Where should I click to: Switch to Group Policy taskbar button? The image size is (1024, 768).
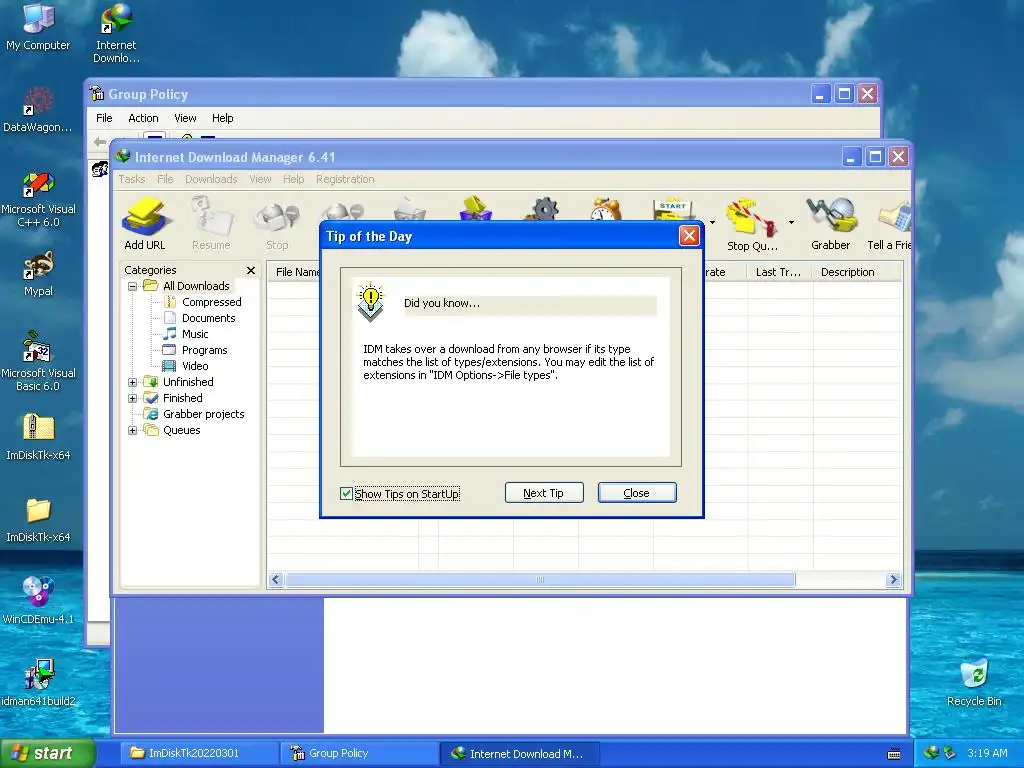tap(359, 754)
